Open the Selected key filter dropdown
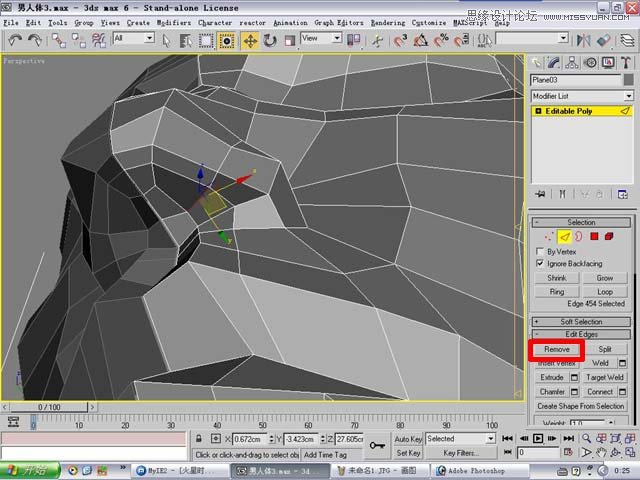Screen dimensions: 640x480 click(460, 439)
